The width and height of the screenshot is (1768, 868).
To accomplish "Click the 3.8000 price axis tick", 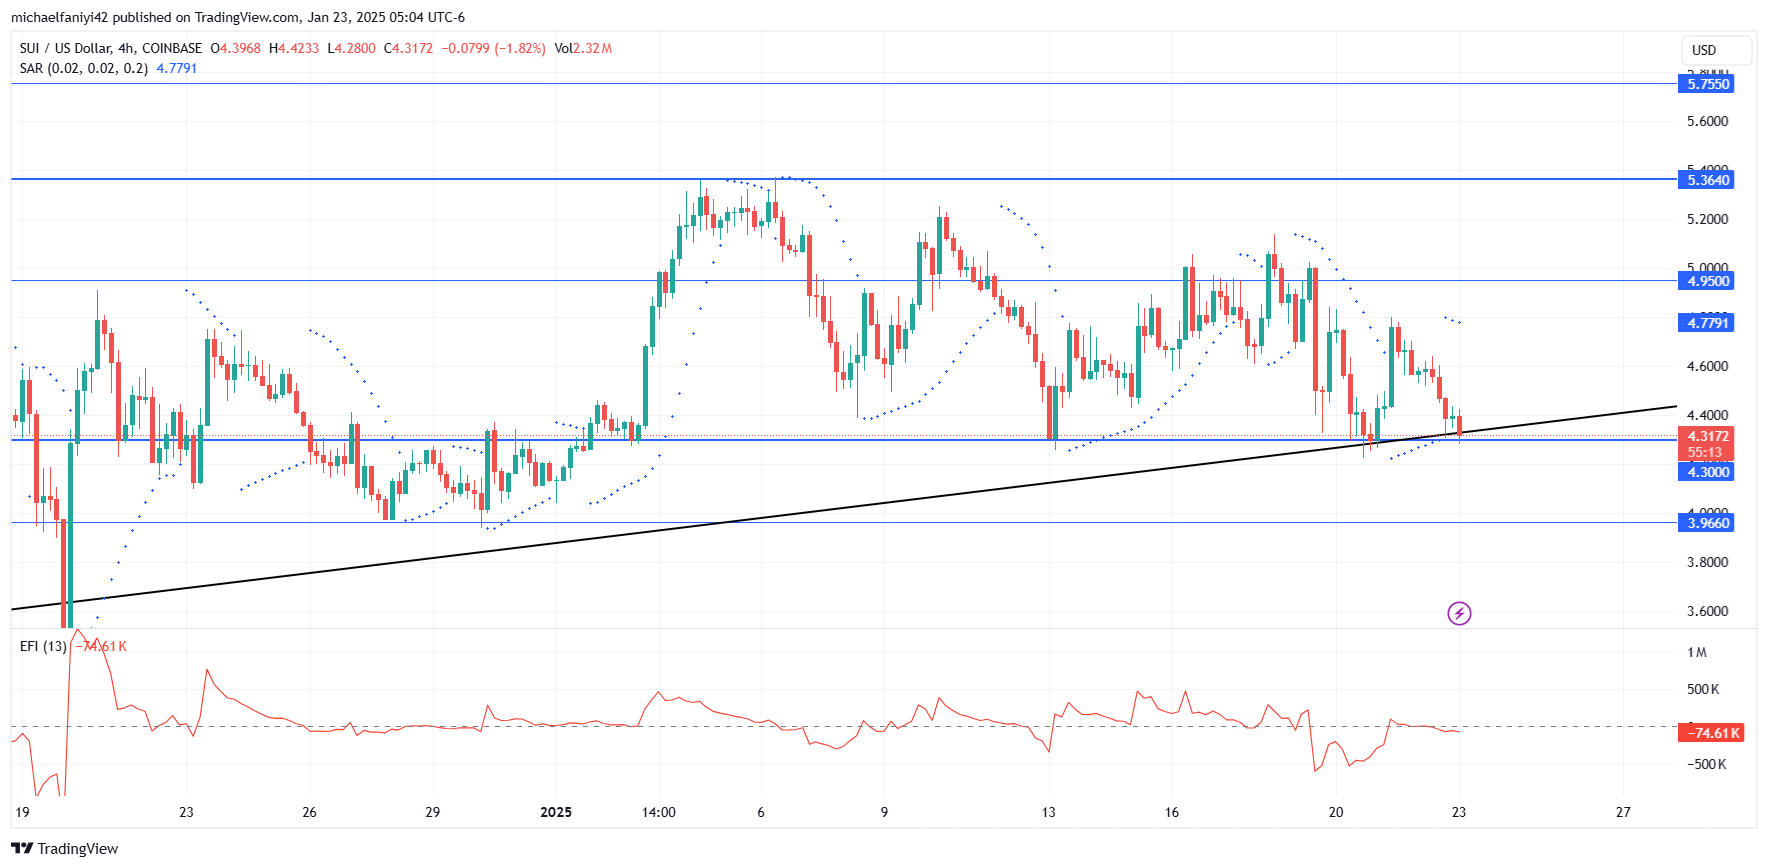I will click(x=1707, y=562).
